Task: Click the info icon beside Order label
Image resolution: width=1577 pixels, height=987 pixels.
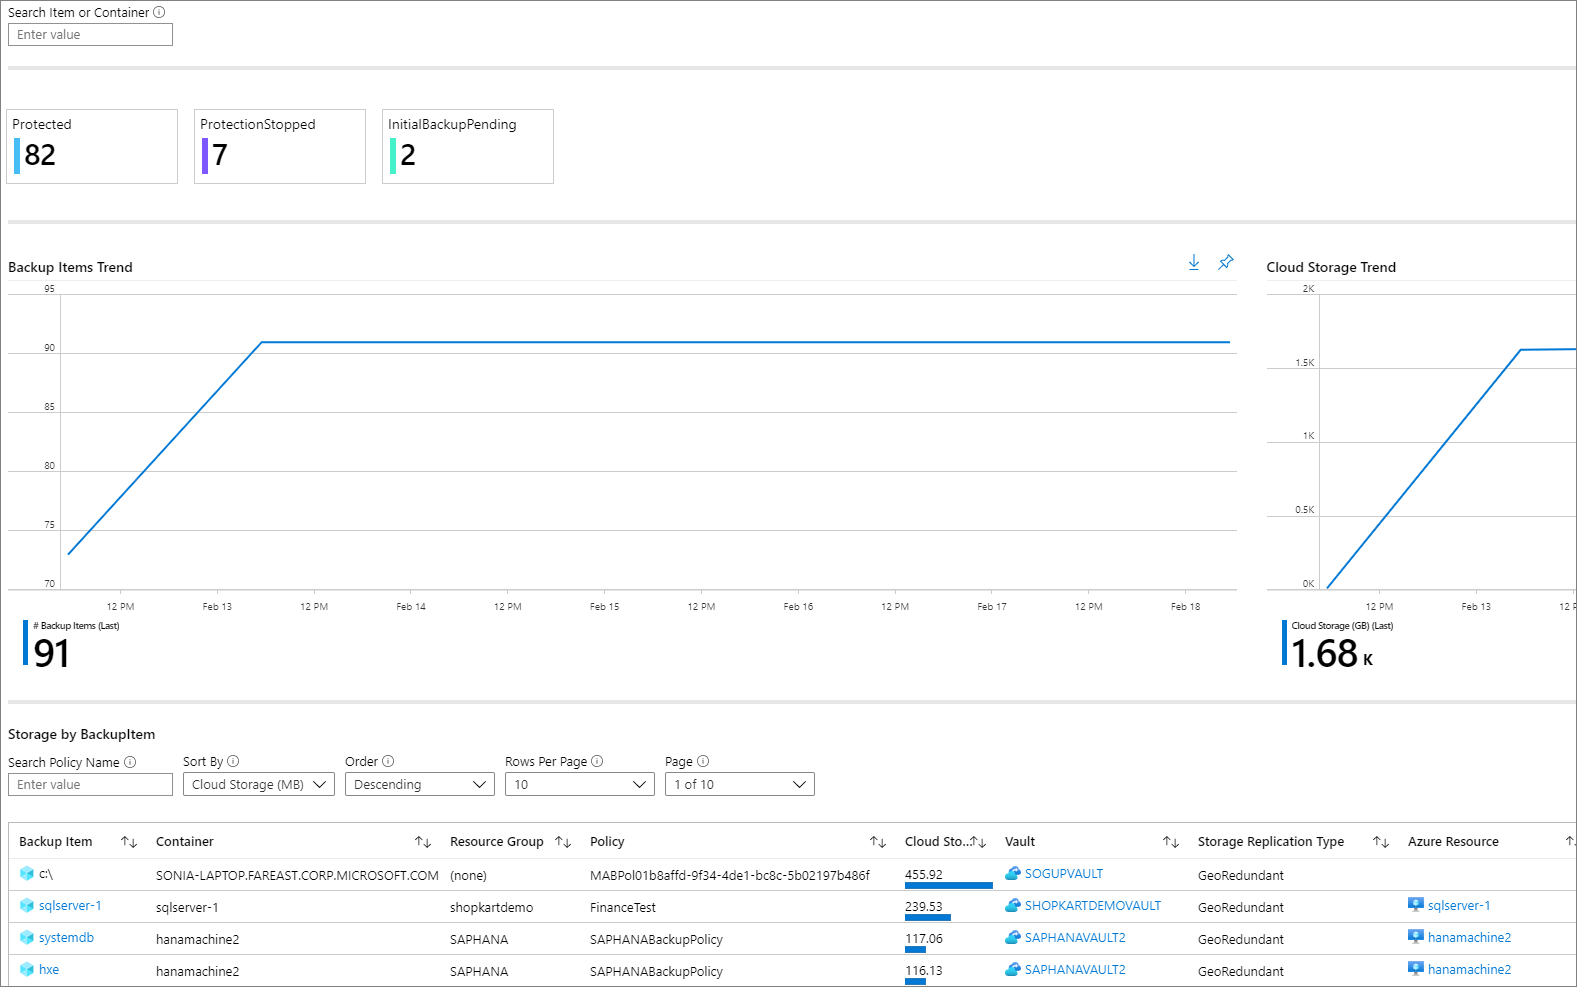Action: (388, 761)
